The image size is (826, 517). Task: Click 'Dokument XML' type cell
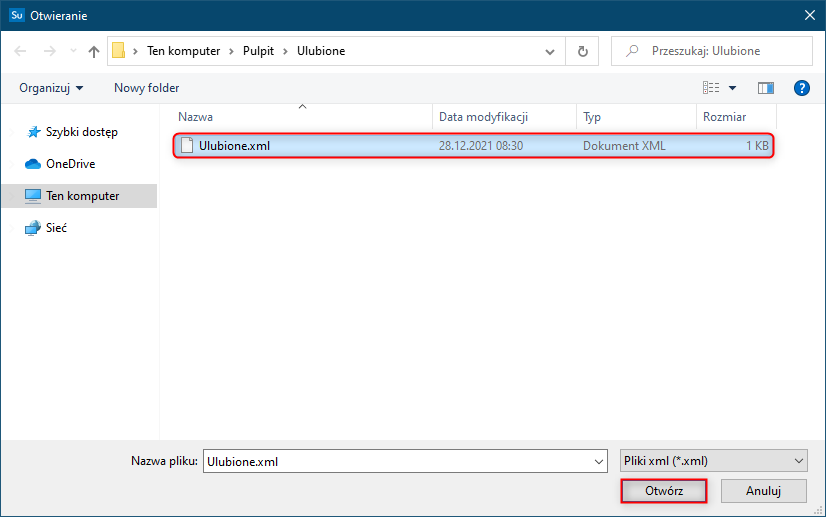coord(624,145)
